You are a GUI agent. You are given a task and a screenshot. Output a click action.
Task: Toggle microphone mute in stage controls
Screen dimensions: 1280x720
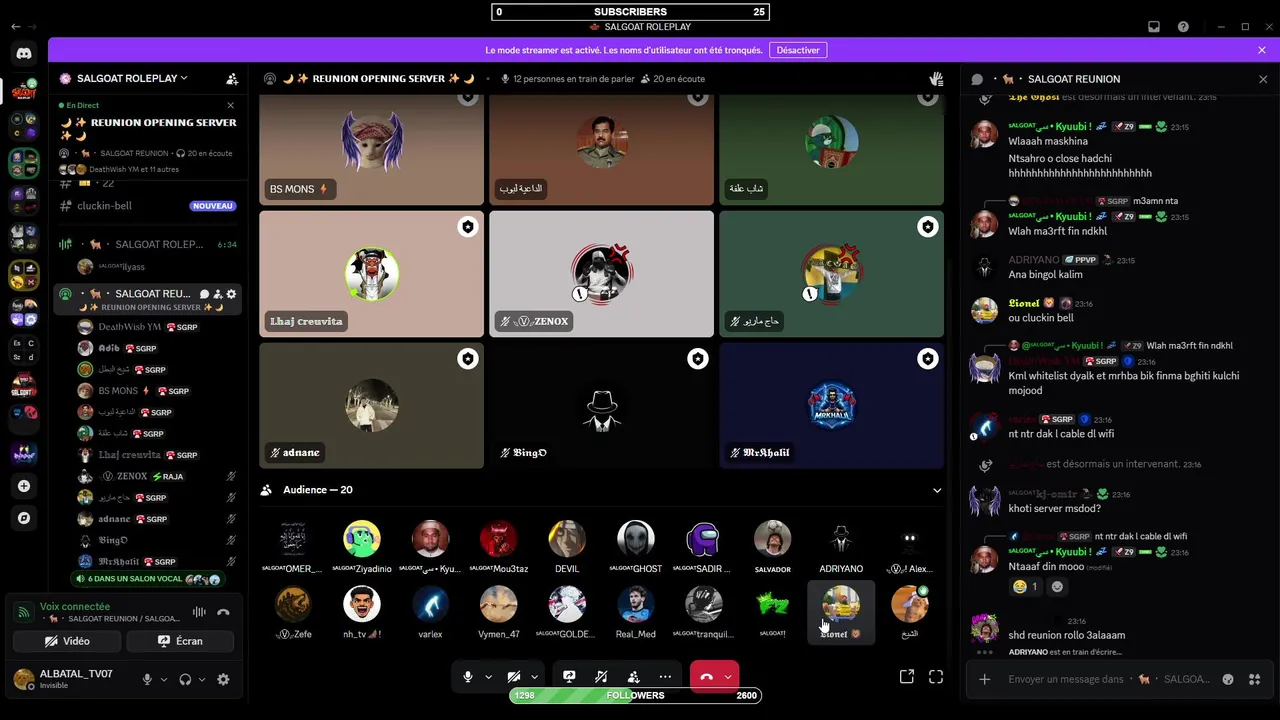pyautogui.click(x=467, y=677)
